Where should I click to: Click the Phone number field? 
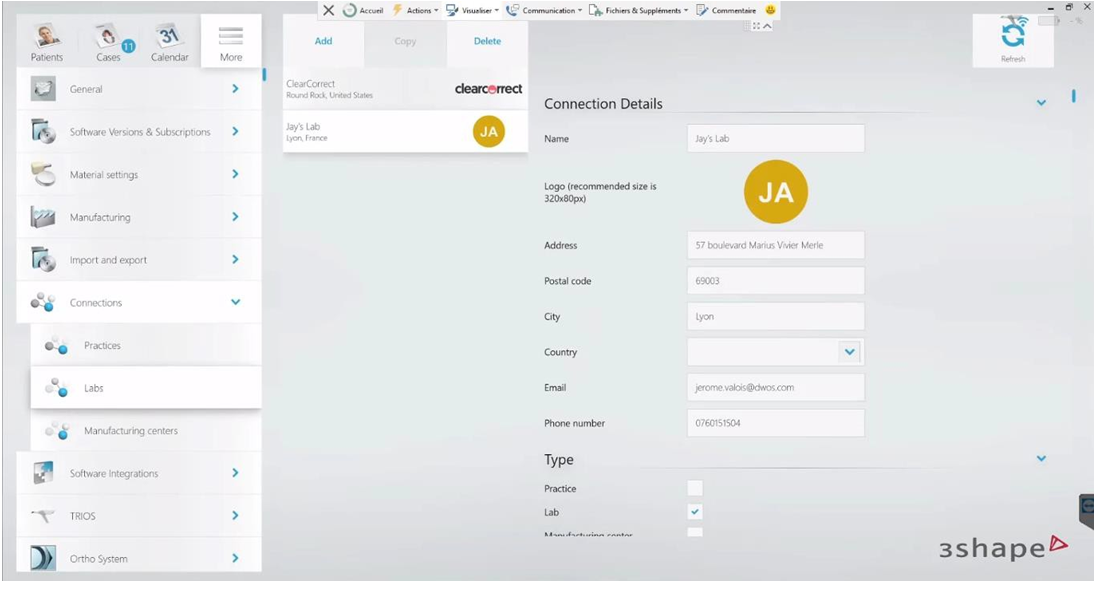pos(776,423)
